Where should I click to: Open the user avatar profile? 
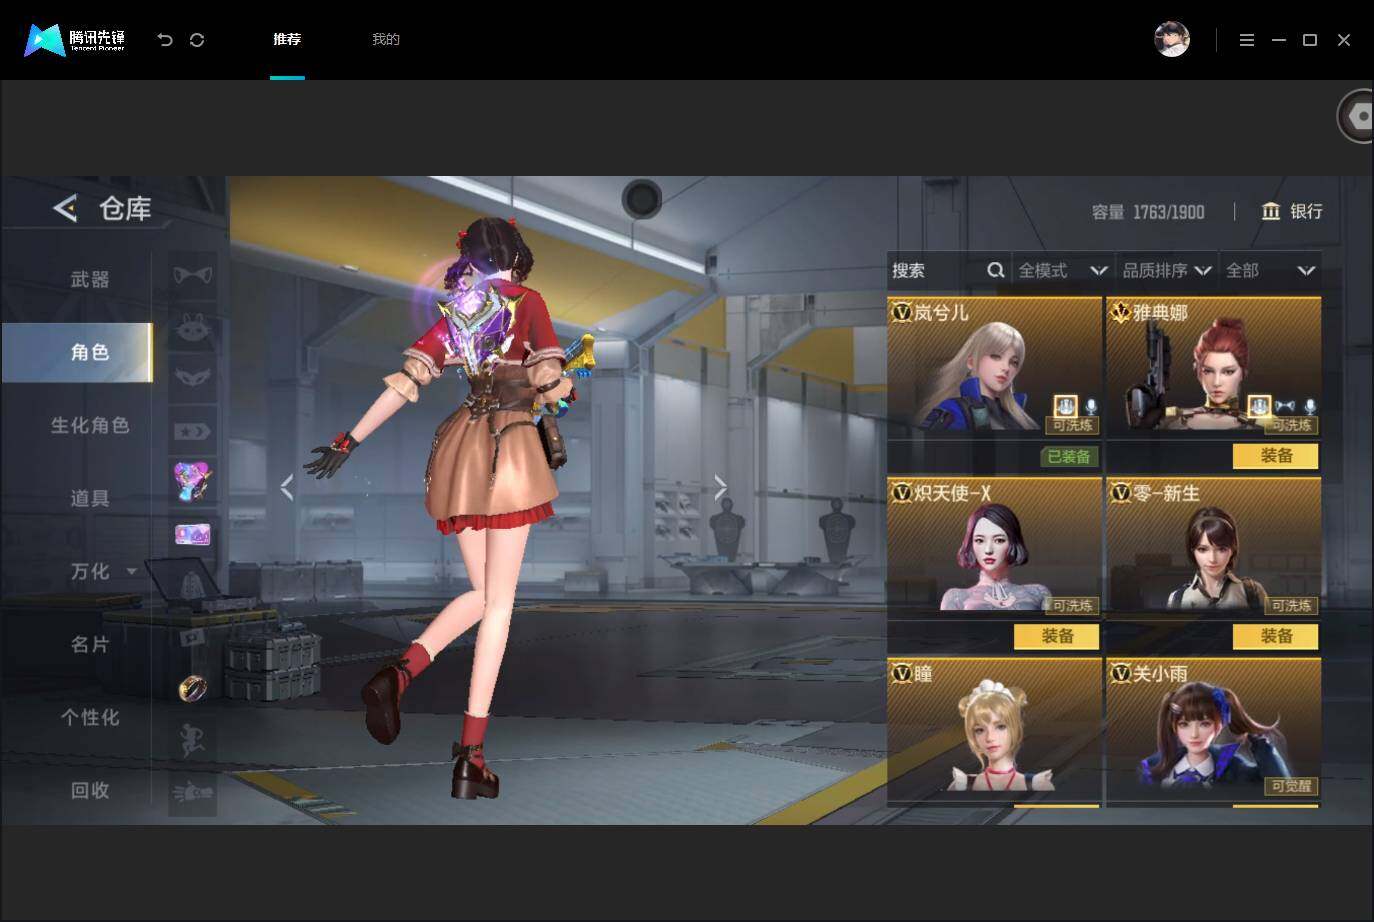pyautogui.click(x=1172, y=39)
